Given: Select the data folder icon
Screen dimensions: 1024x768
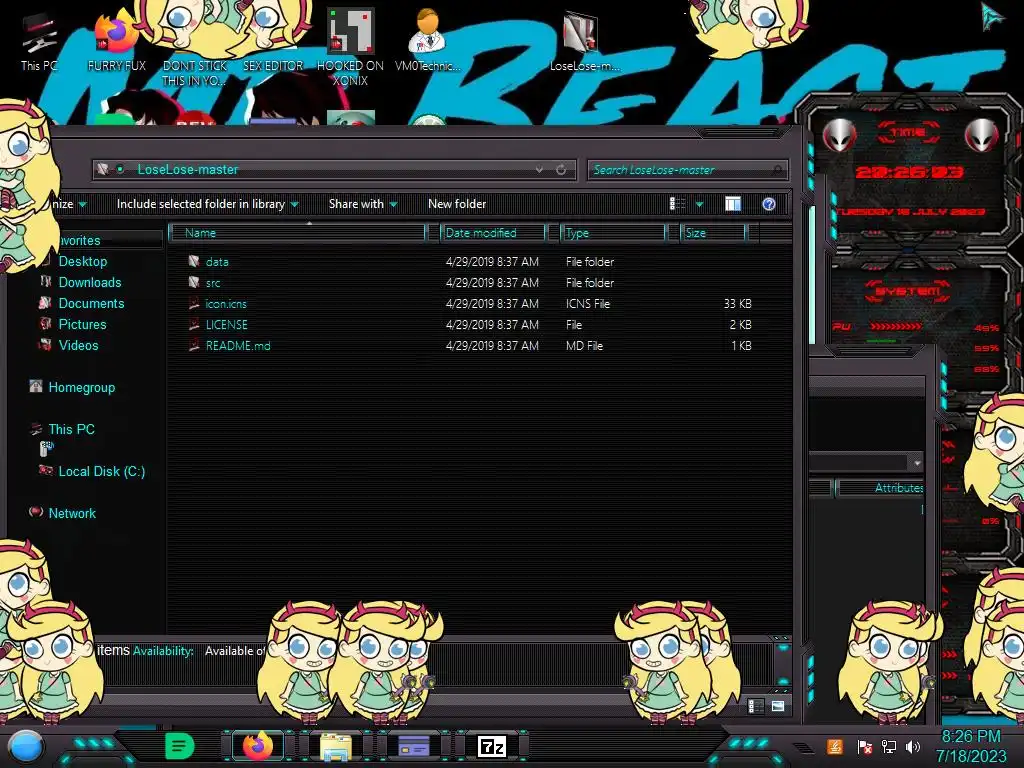Looking at the screenshot, I should [194, 261].
